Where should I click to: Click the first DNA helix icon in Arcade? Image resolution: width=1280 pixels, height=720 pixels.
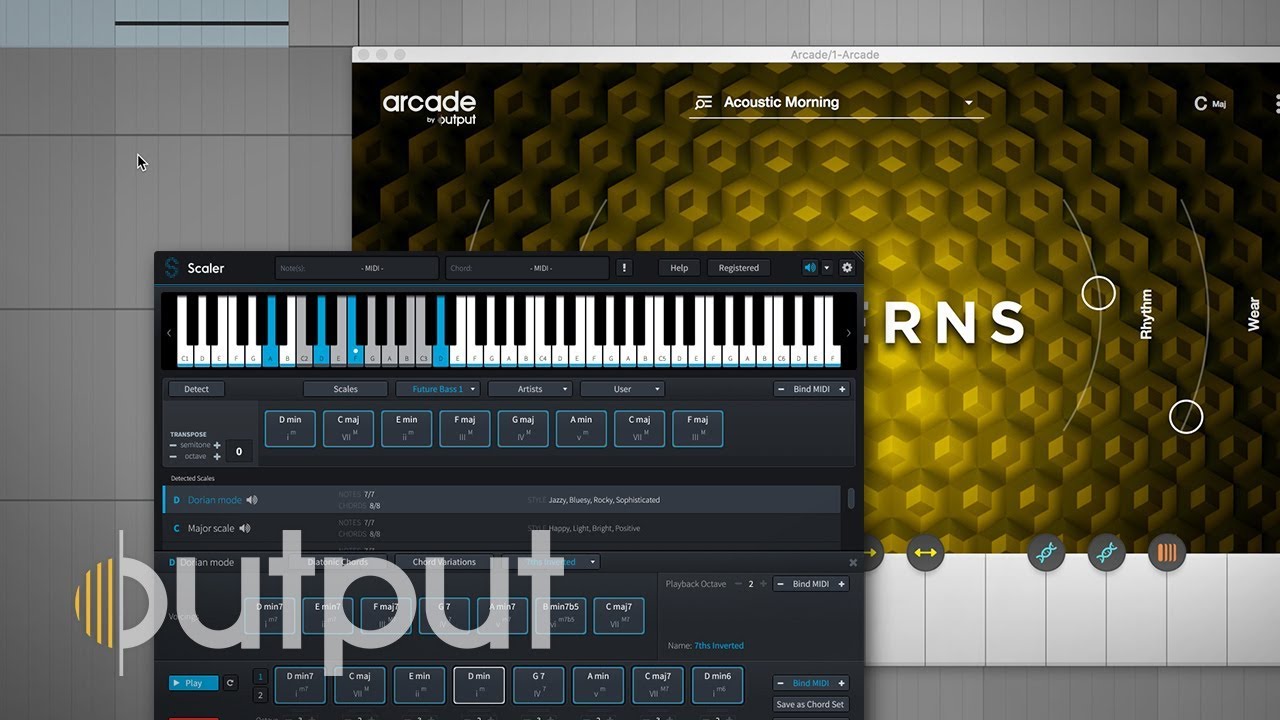pyautogui.click(x=1046, y=552)
